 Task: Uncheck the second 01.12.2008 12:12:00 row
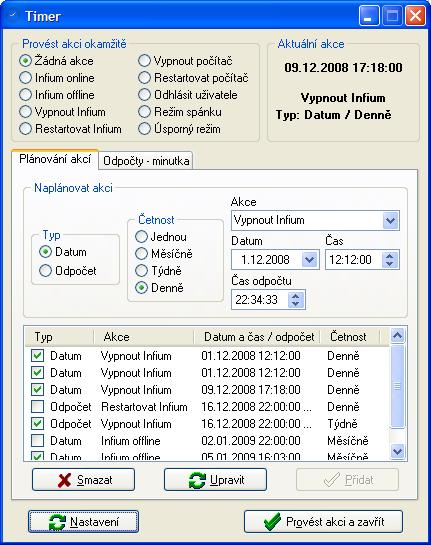pos(38,373)
